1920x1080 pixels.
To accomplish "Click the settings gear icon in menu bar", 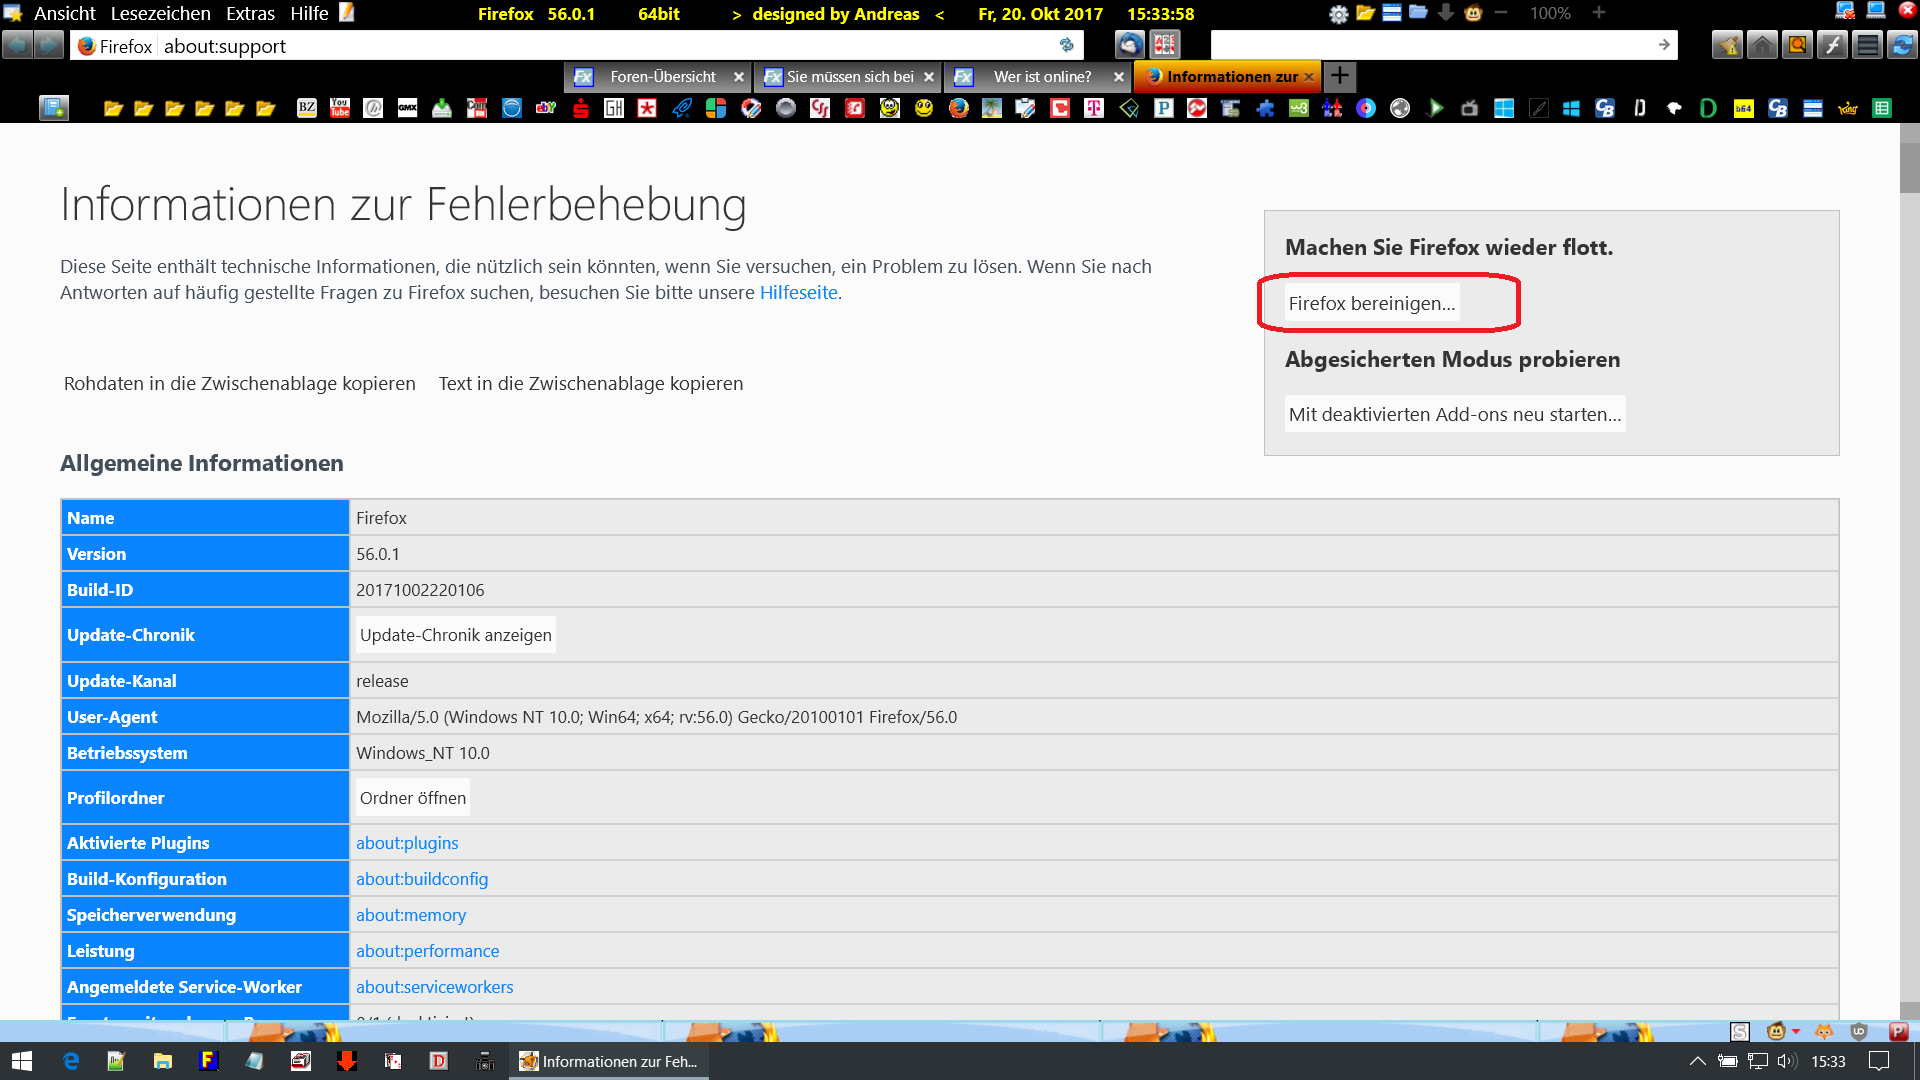I will point(1338,14).
